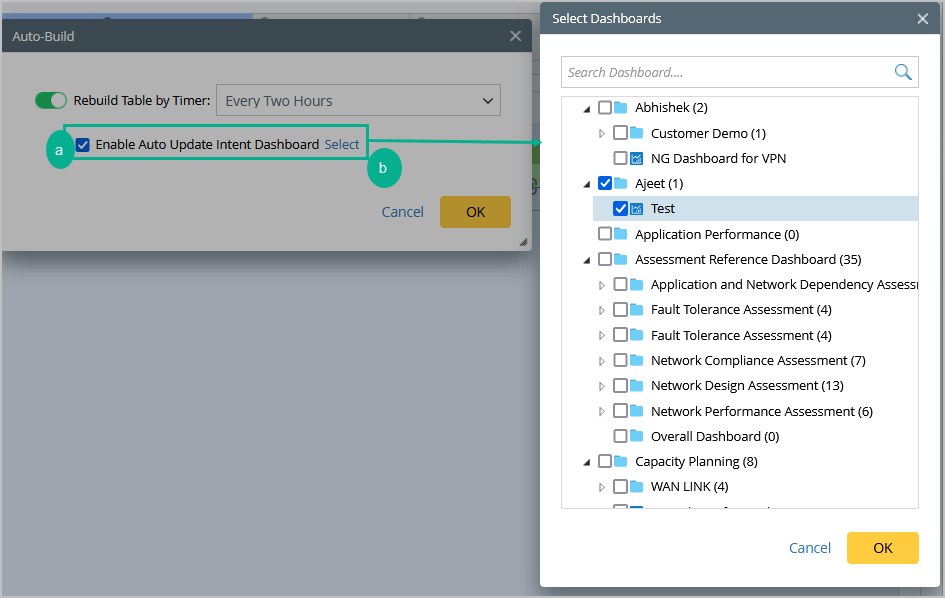Select the Overall Dashboard tree item

pos(714,436)
